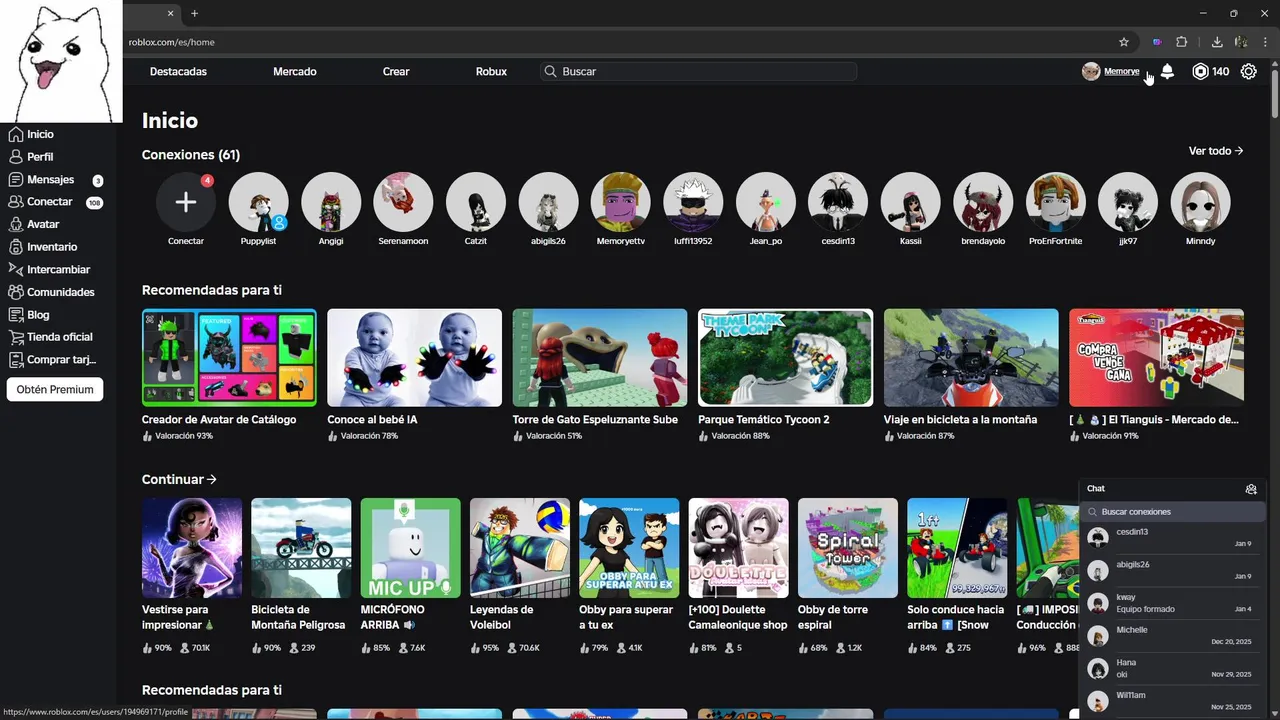
Task: Open the Crear nav tab
Action: [x=396, y=72]
